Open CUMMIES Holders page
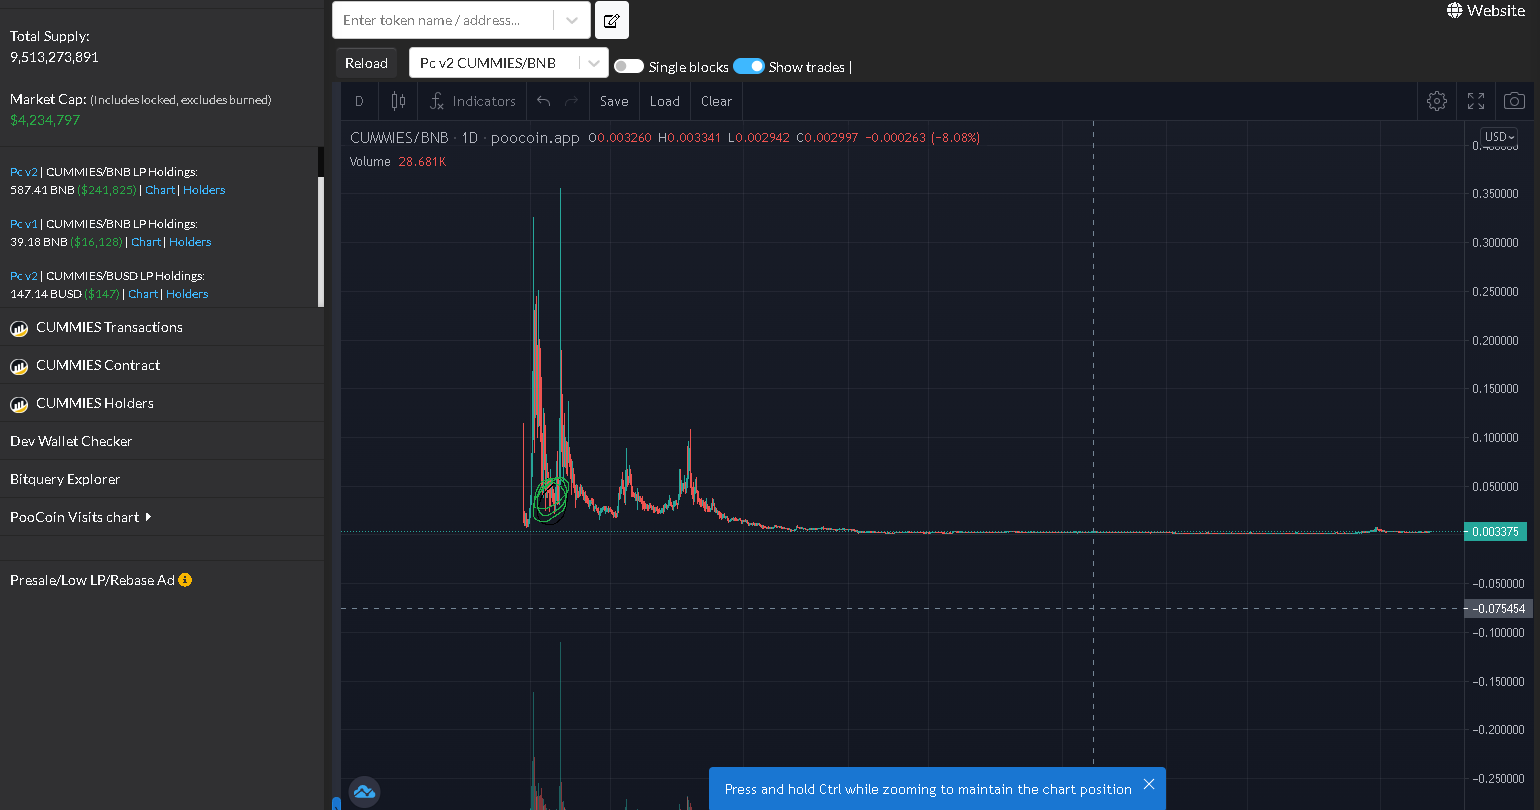This screenshot has width=1540, height=810. (x=95, y=403)
